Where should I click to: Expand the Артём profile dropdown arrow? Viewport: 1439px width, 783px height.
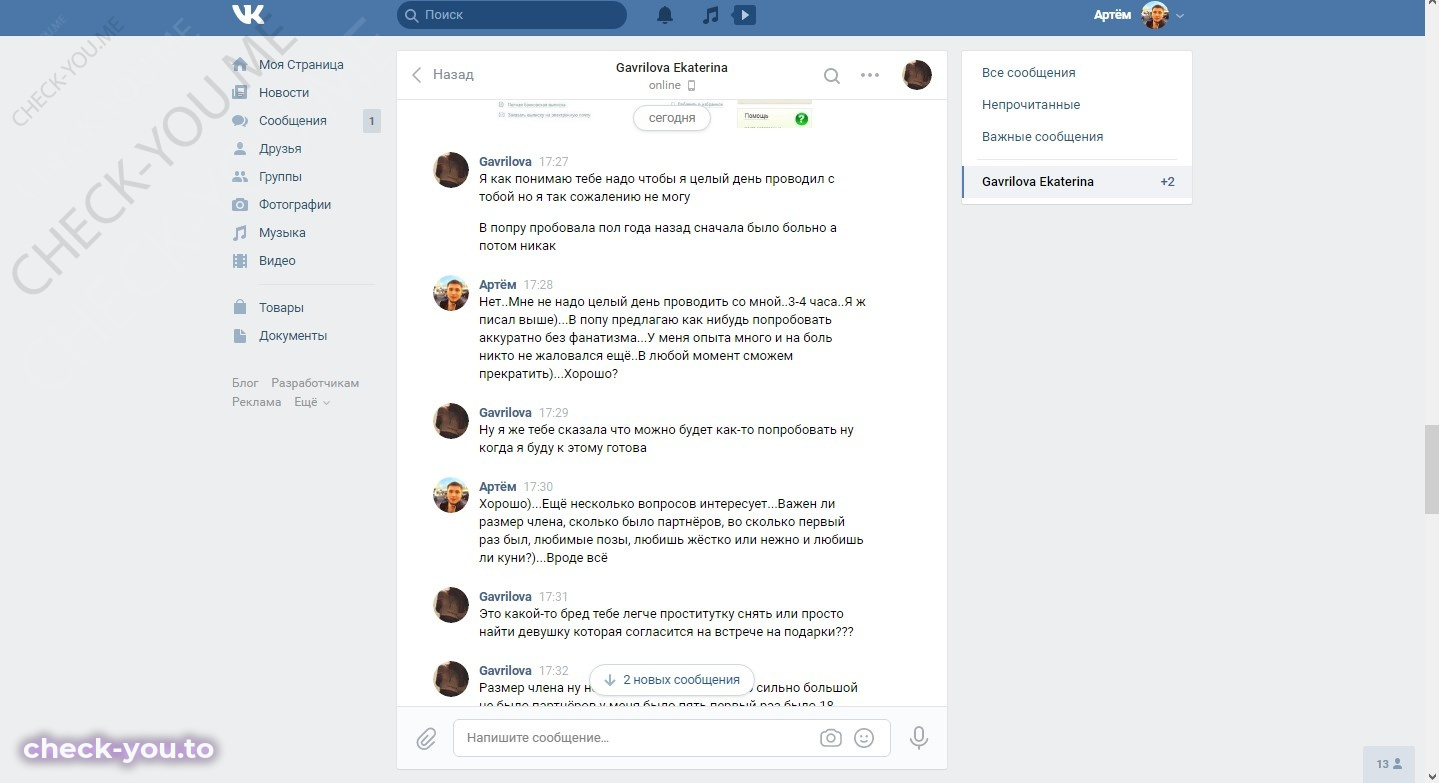[1180, 16]
